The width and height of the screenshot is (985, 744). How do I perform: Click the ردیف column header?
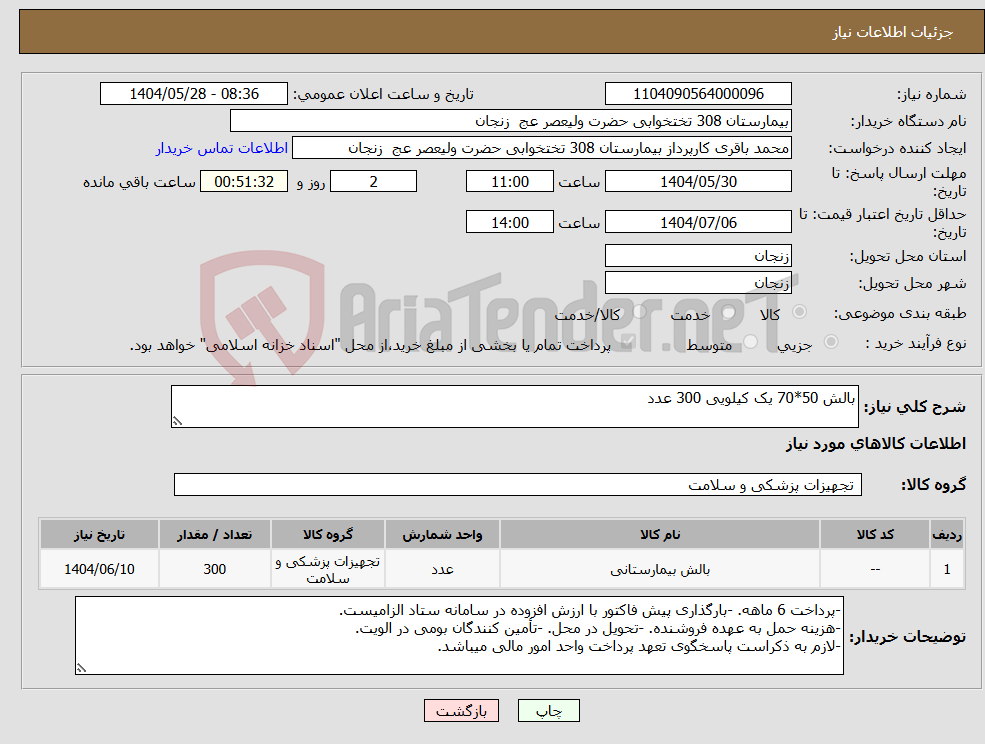[947, 534]
